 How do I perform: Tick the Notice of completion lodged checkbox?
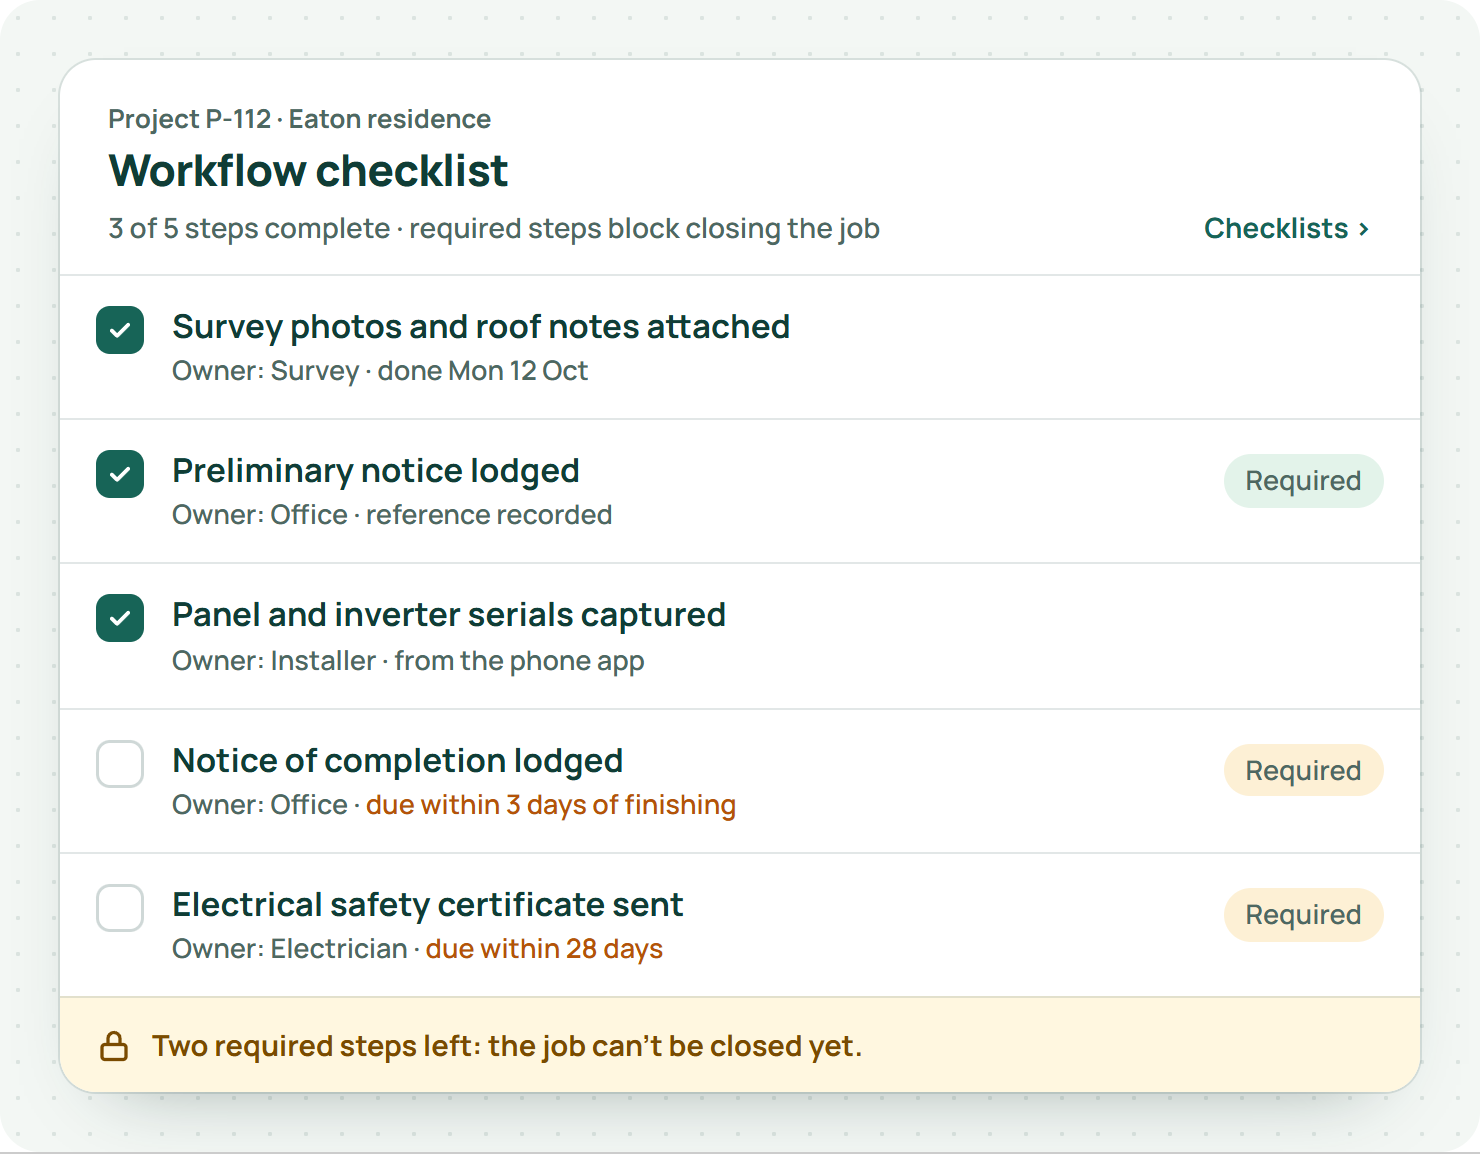pyautogui.click(x=120, y=764)
